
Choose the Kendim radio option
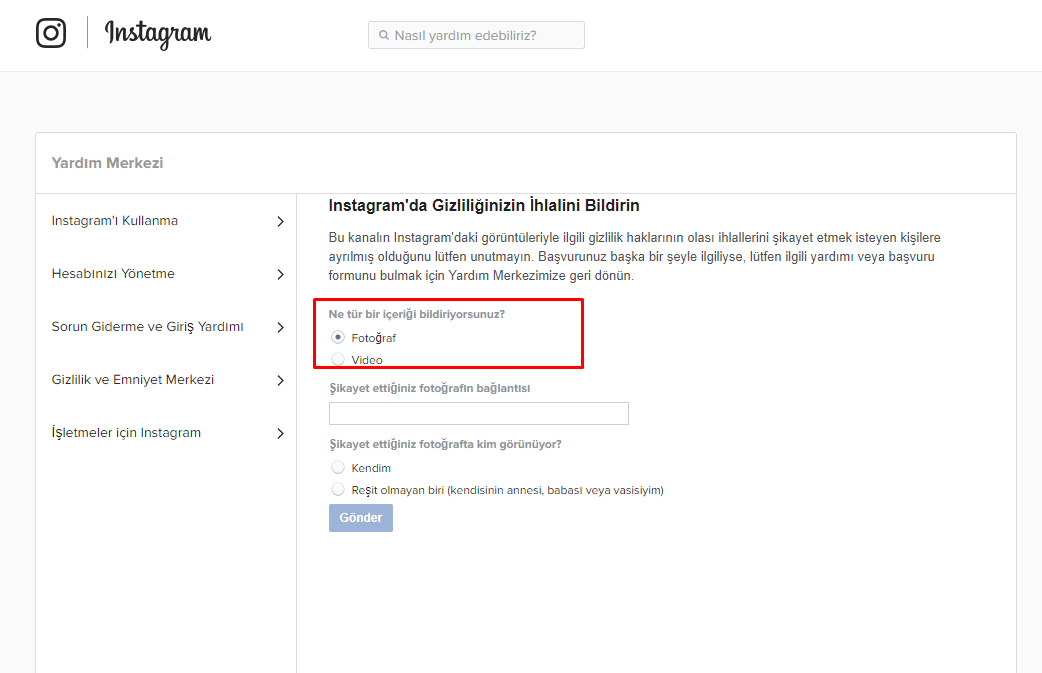(x=338, y=468)
